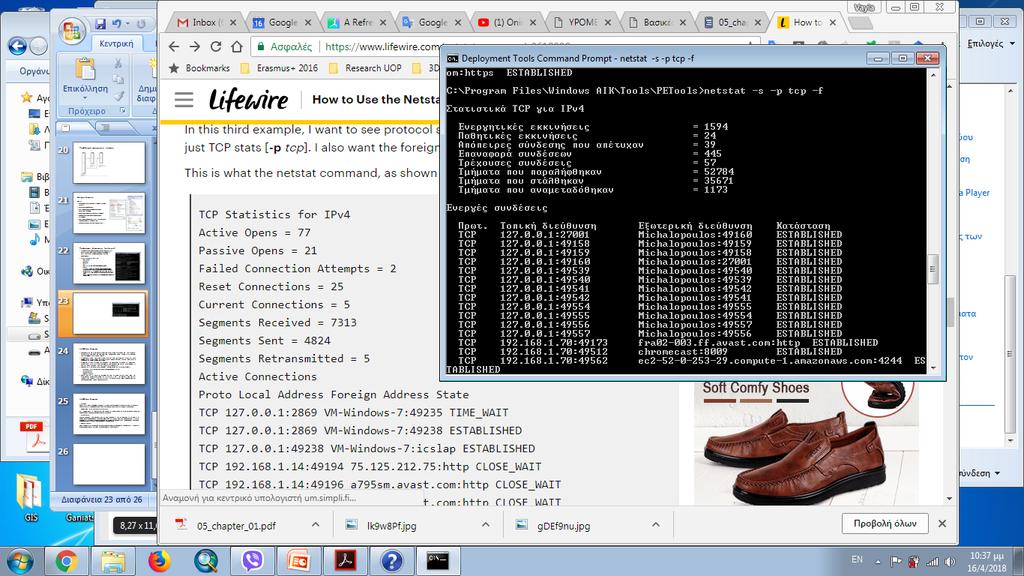Click the PowerPoint Office button

[x=71, y=31]
